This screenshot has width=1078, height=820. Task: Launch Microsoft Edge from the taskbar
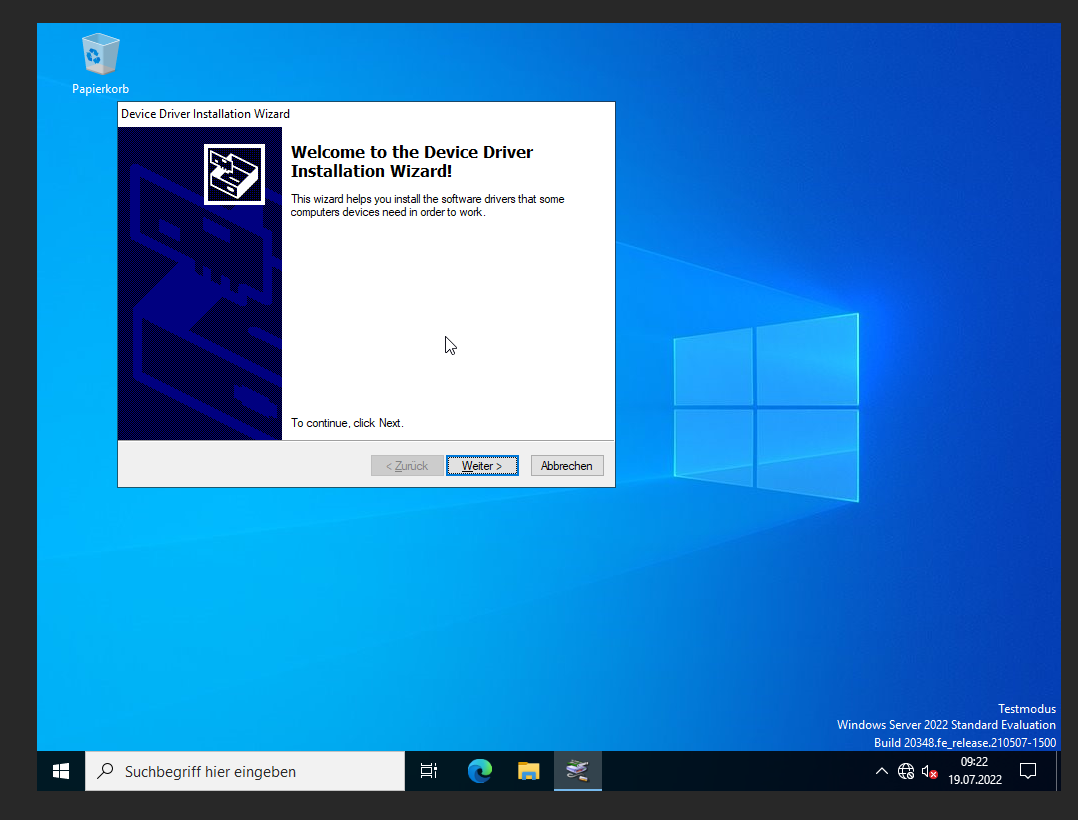480,771
